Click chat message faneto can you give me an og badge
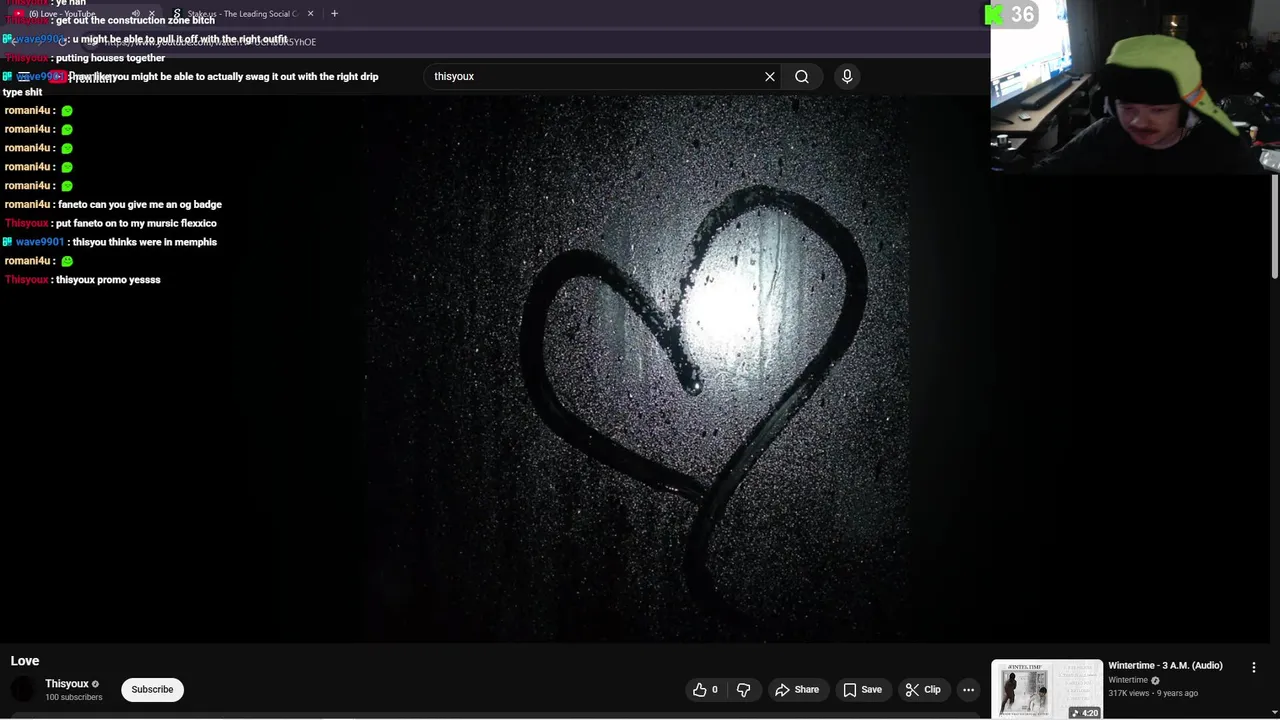 (x=140, y=205)
